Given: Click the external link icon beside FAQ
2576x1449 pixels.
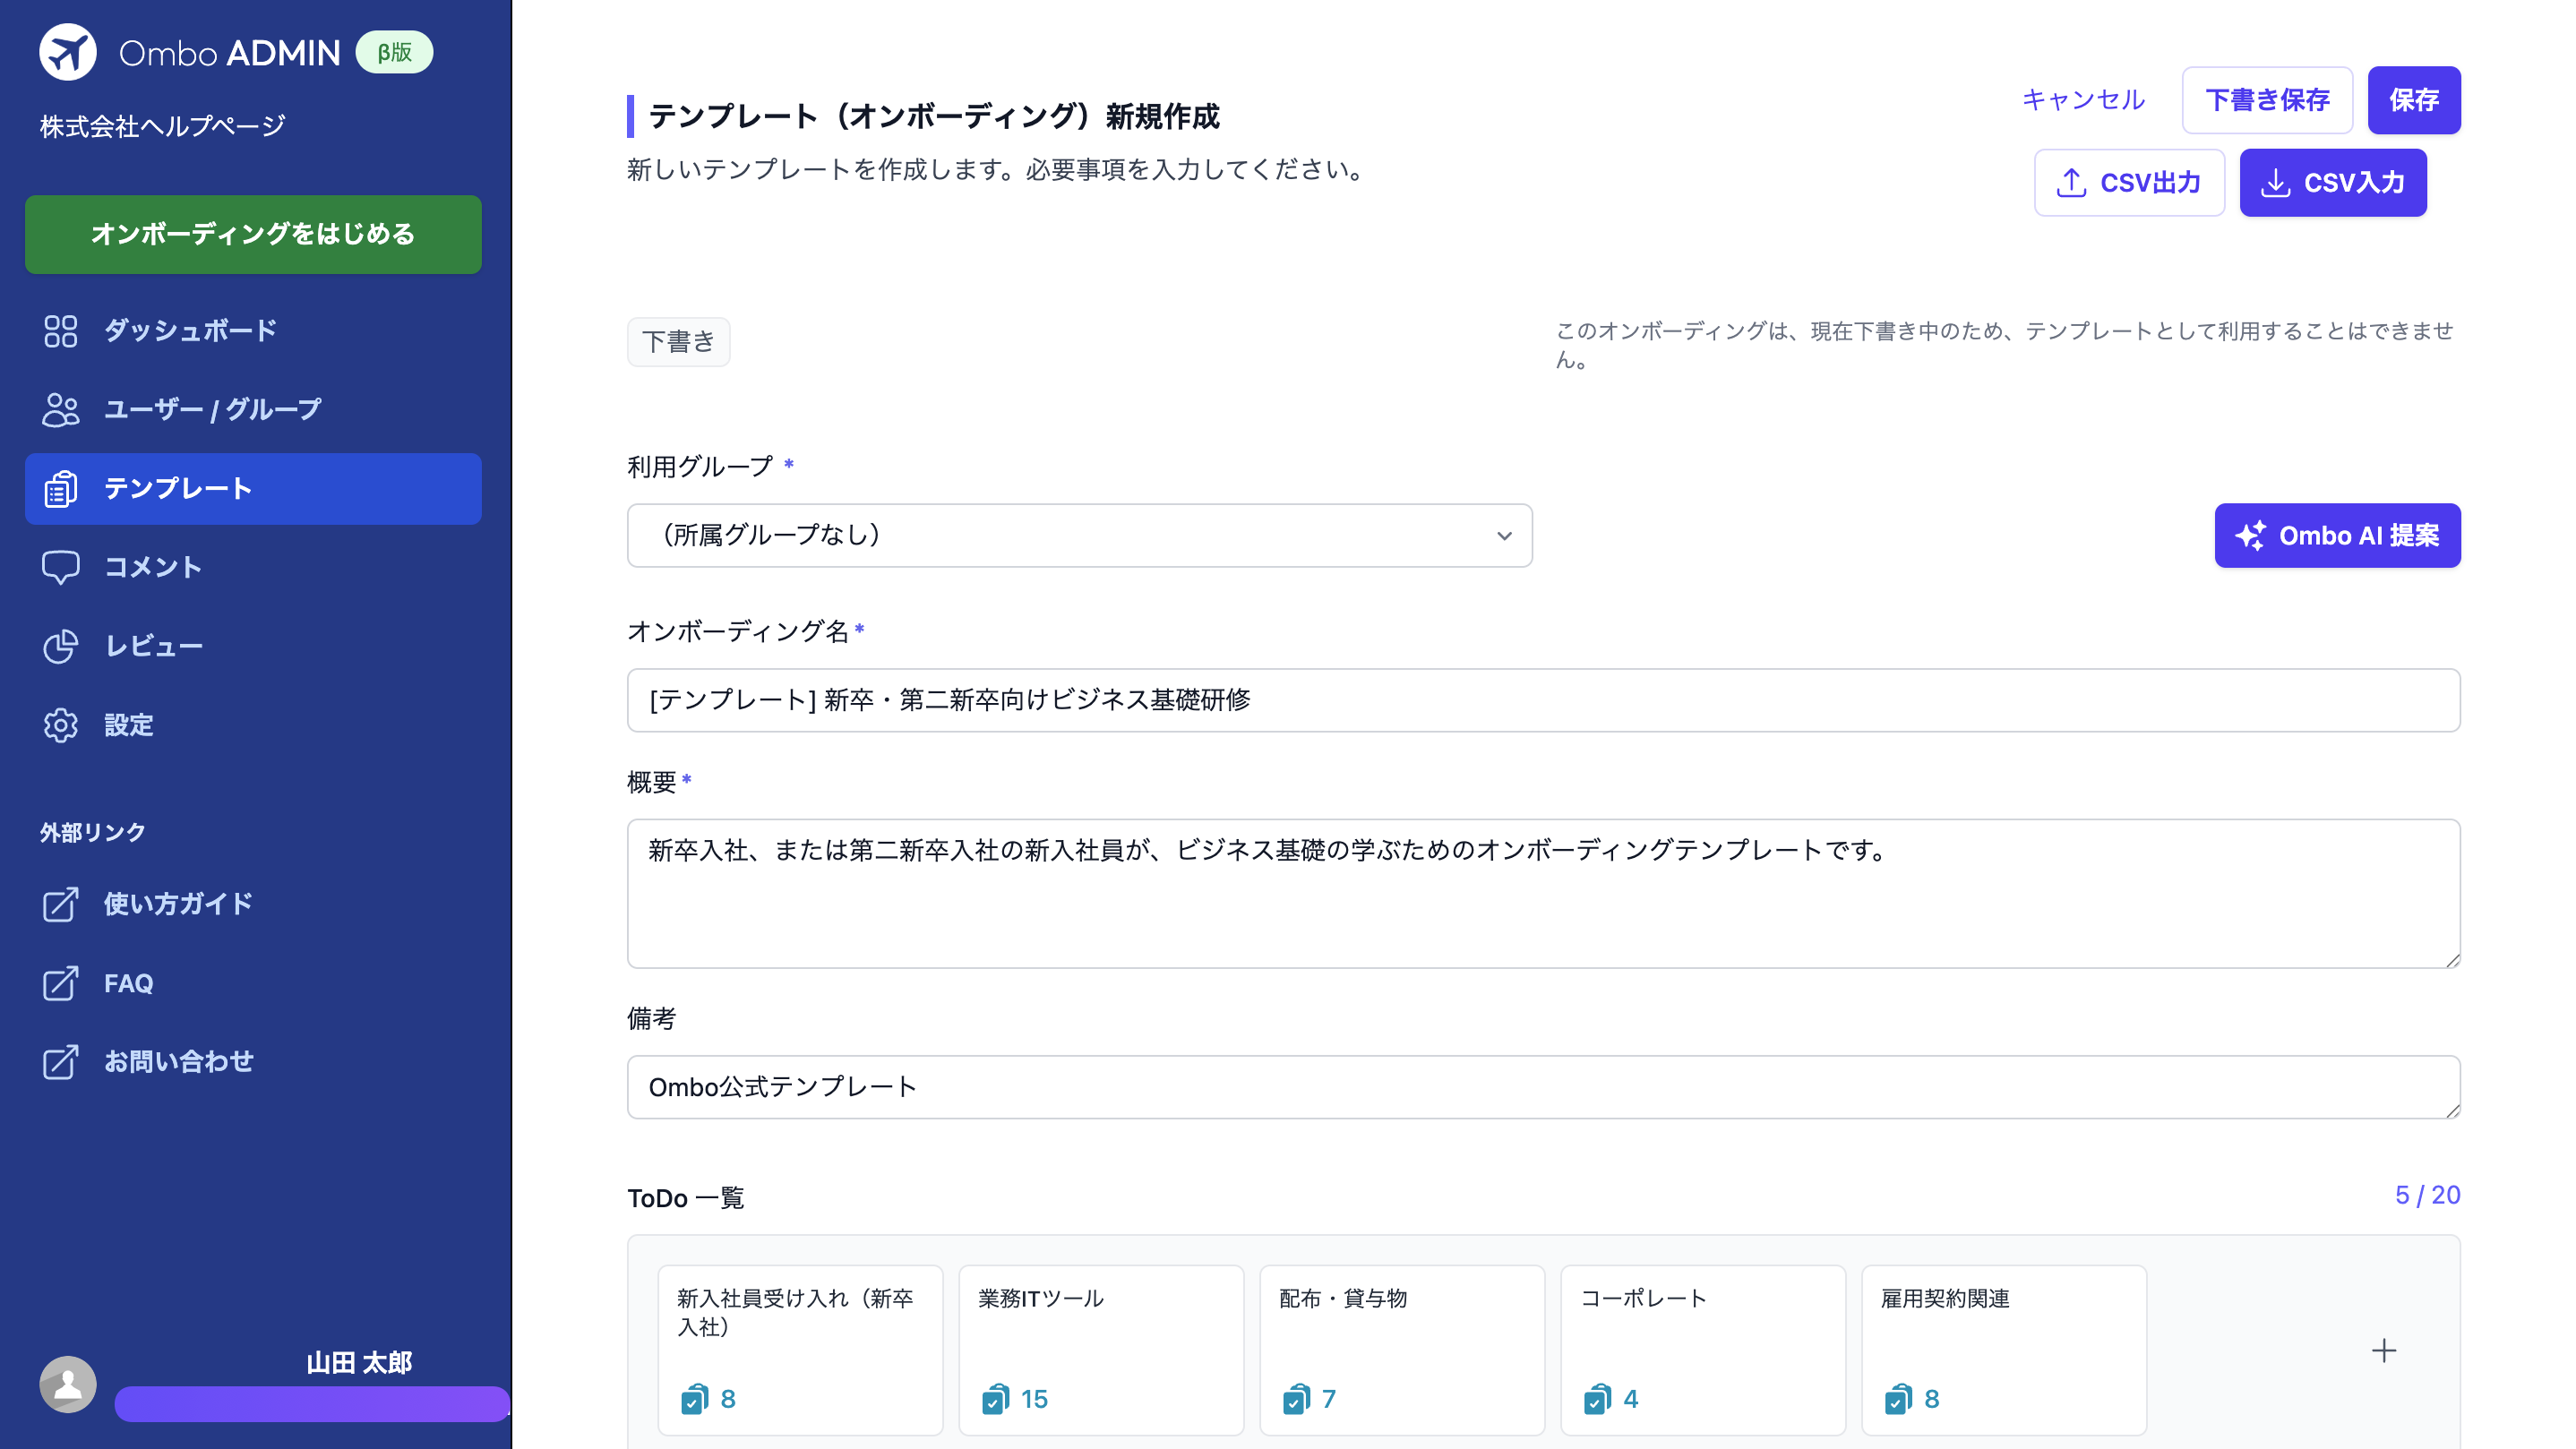Looking at the screenshot, I should coord(61,983).
